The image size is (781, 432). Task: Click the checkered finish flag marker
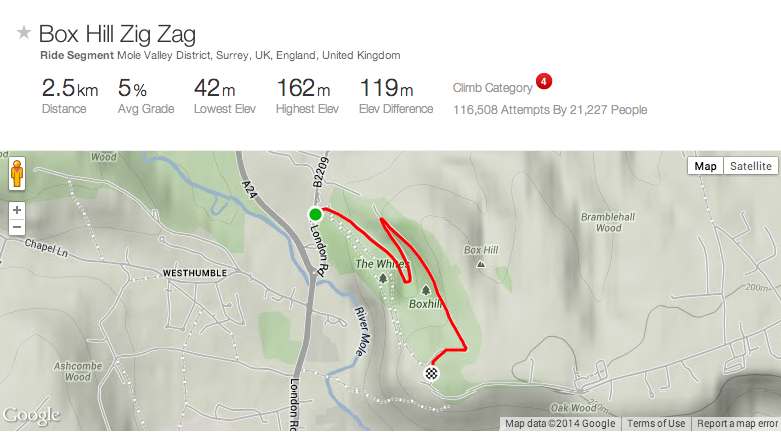pos(431,374)
